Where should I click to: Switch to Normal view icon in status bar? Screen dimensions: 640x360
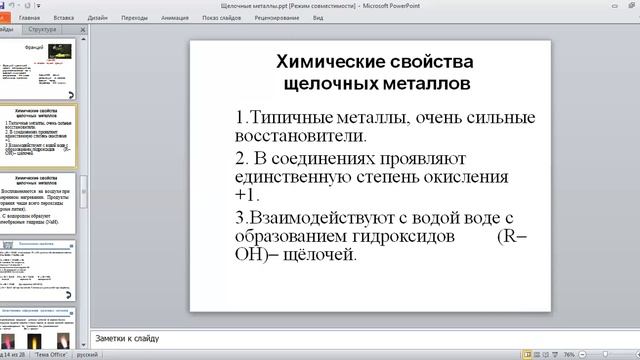click(527, 355)
